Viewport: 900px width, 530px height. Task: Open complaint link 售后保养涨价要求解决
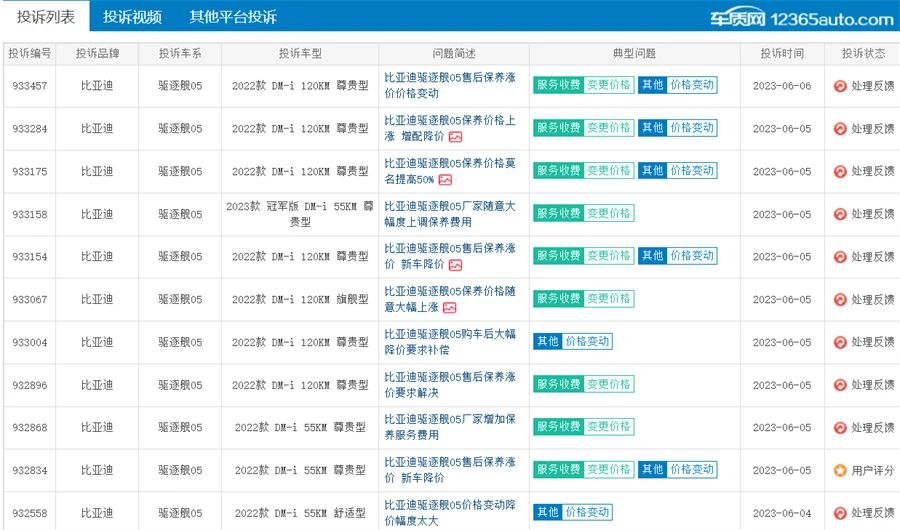[450, 384]
